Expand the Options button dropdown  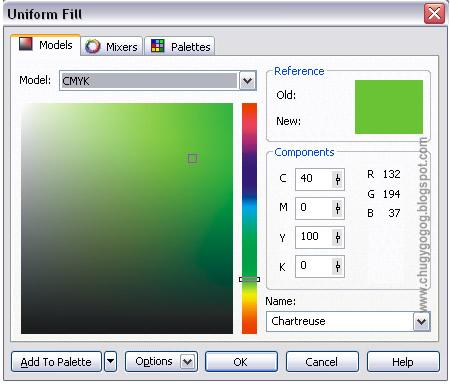click(187, 361)
